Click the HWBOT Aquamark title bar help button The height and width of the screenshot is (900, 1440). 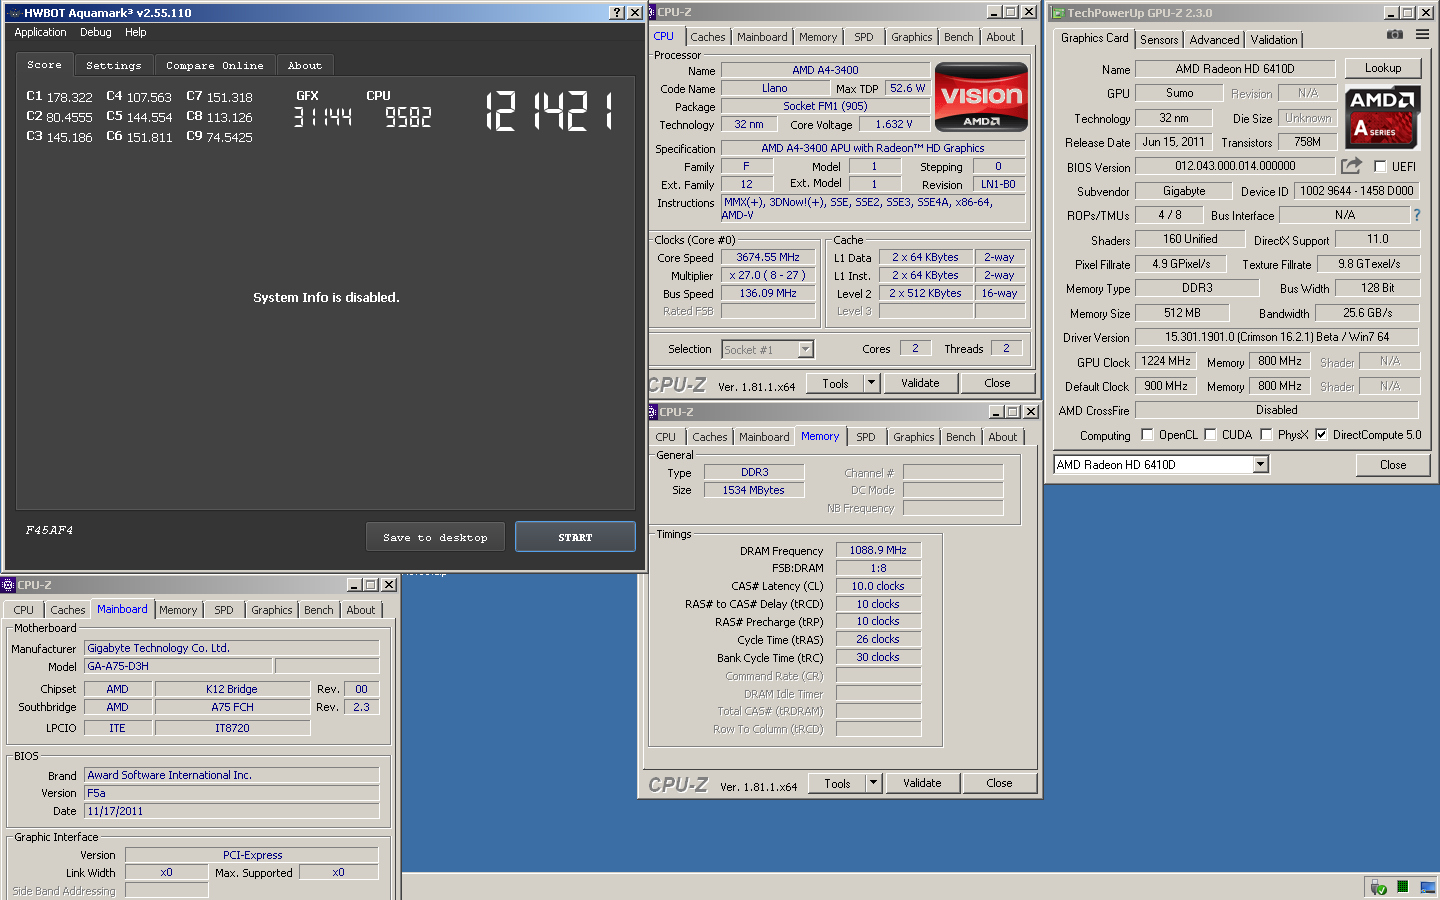coord(617,13)
